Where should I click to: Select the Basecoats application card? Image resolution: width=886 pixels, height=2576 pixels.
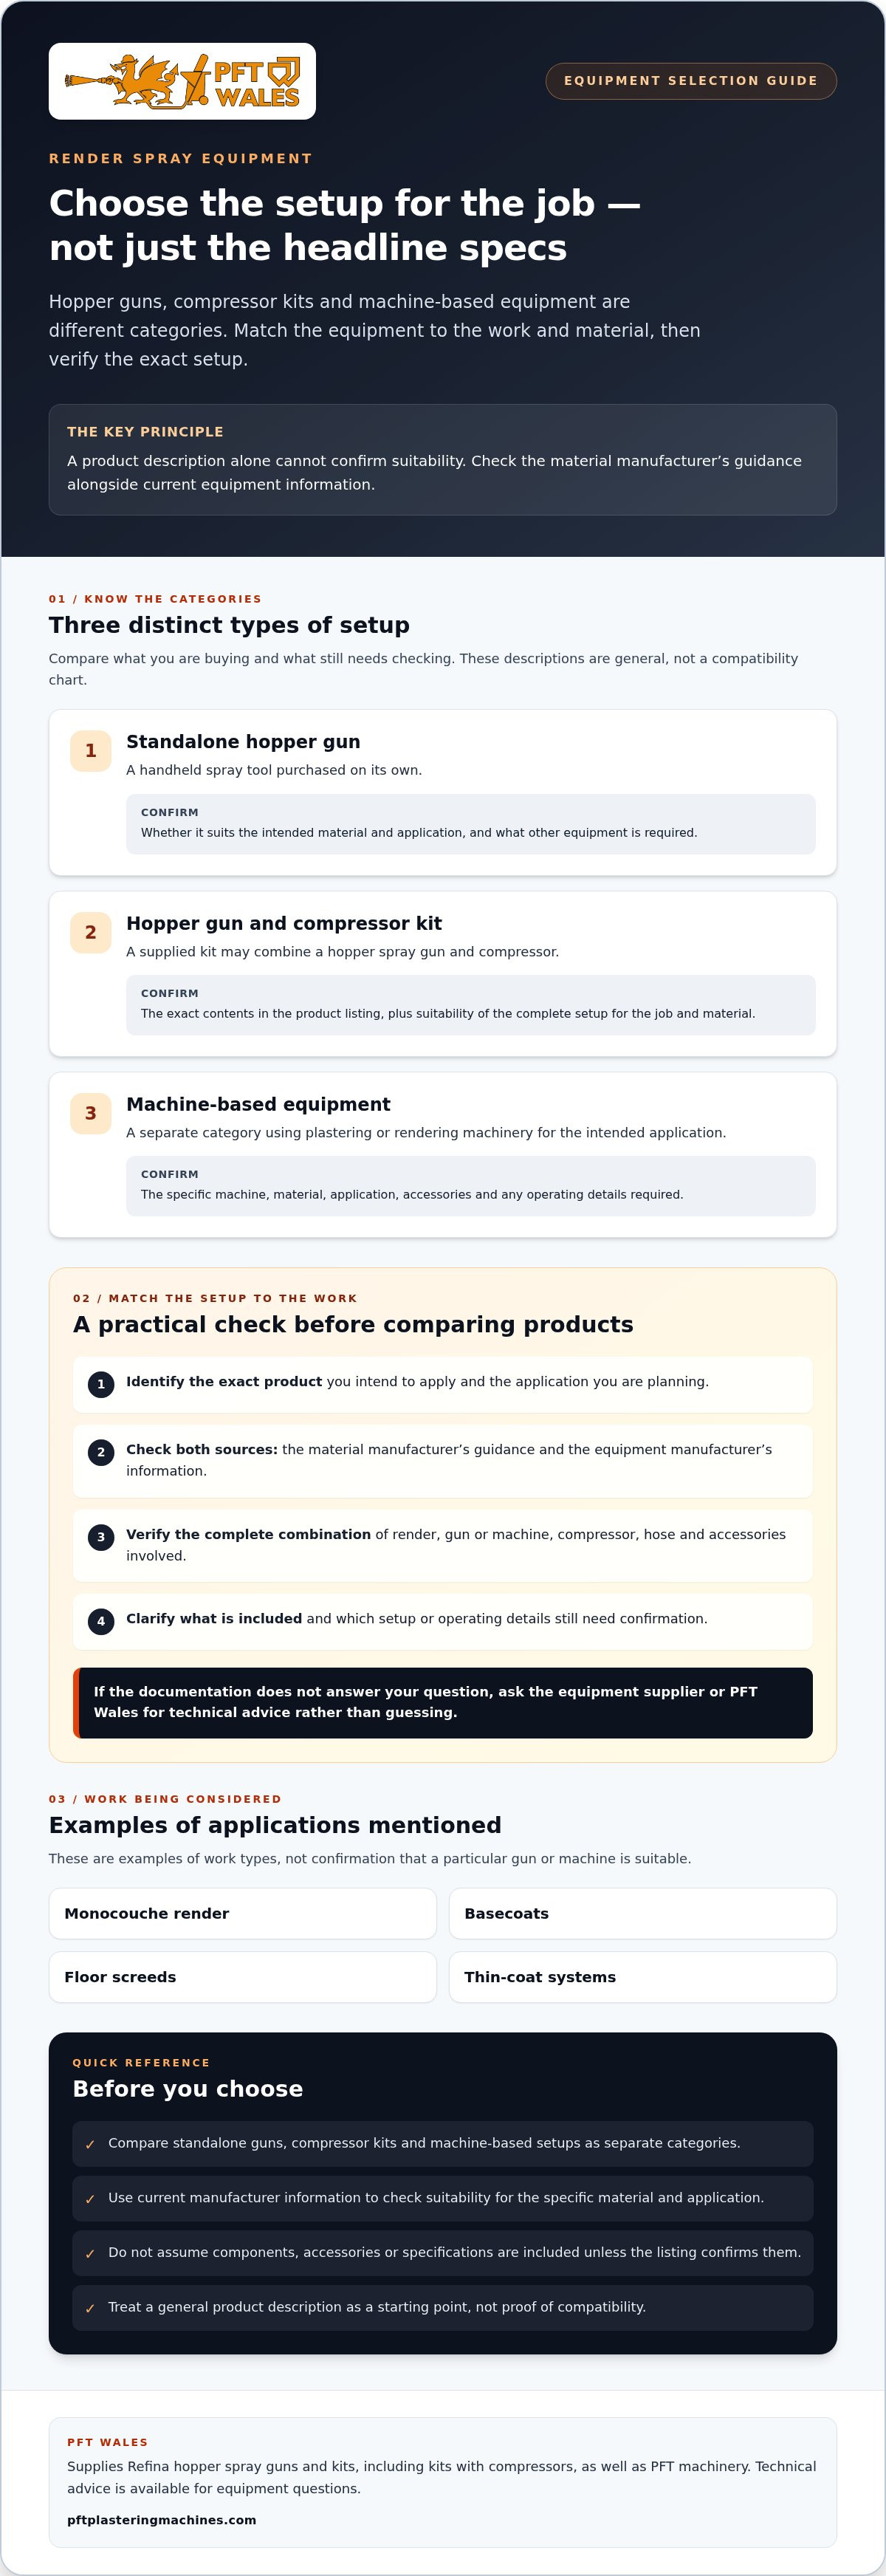643,1913
